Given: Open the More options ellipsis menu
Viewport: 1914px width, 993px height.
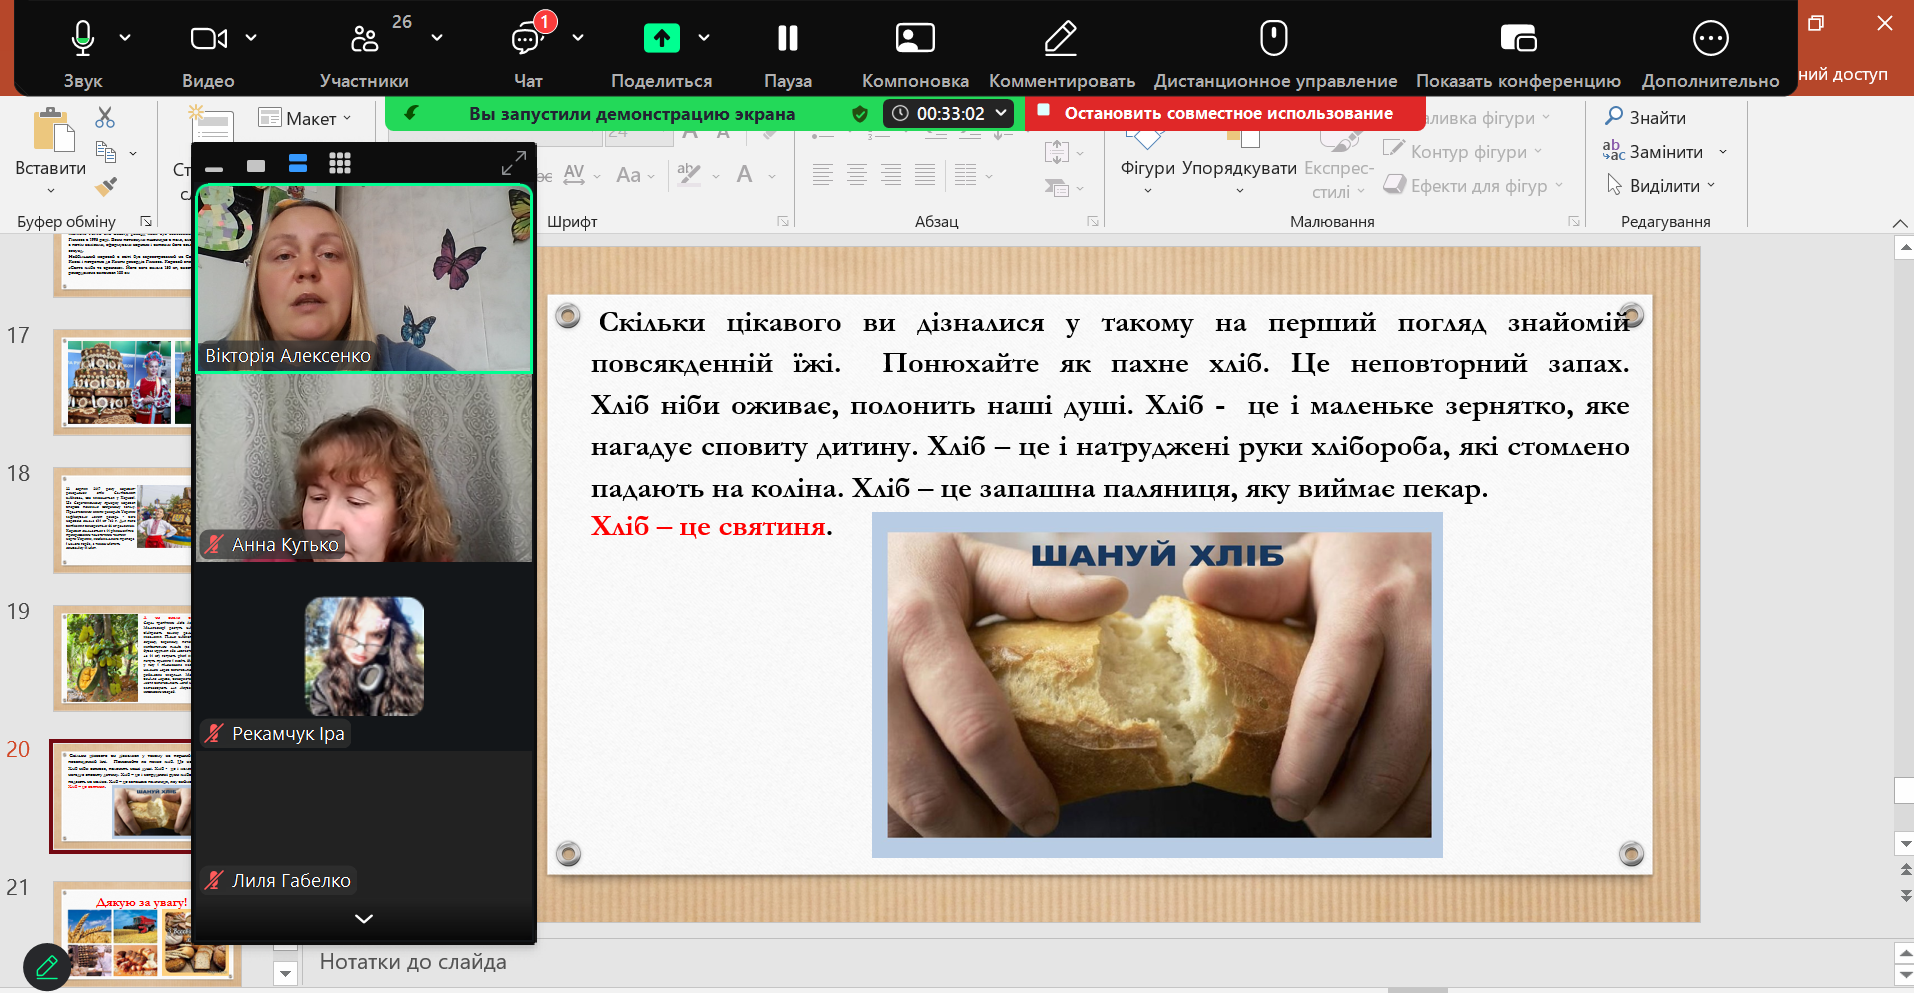Looking at the screenshot, I should click(x=1710, y=39).
